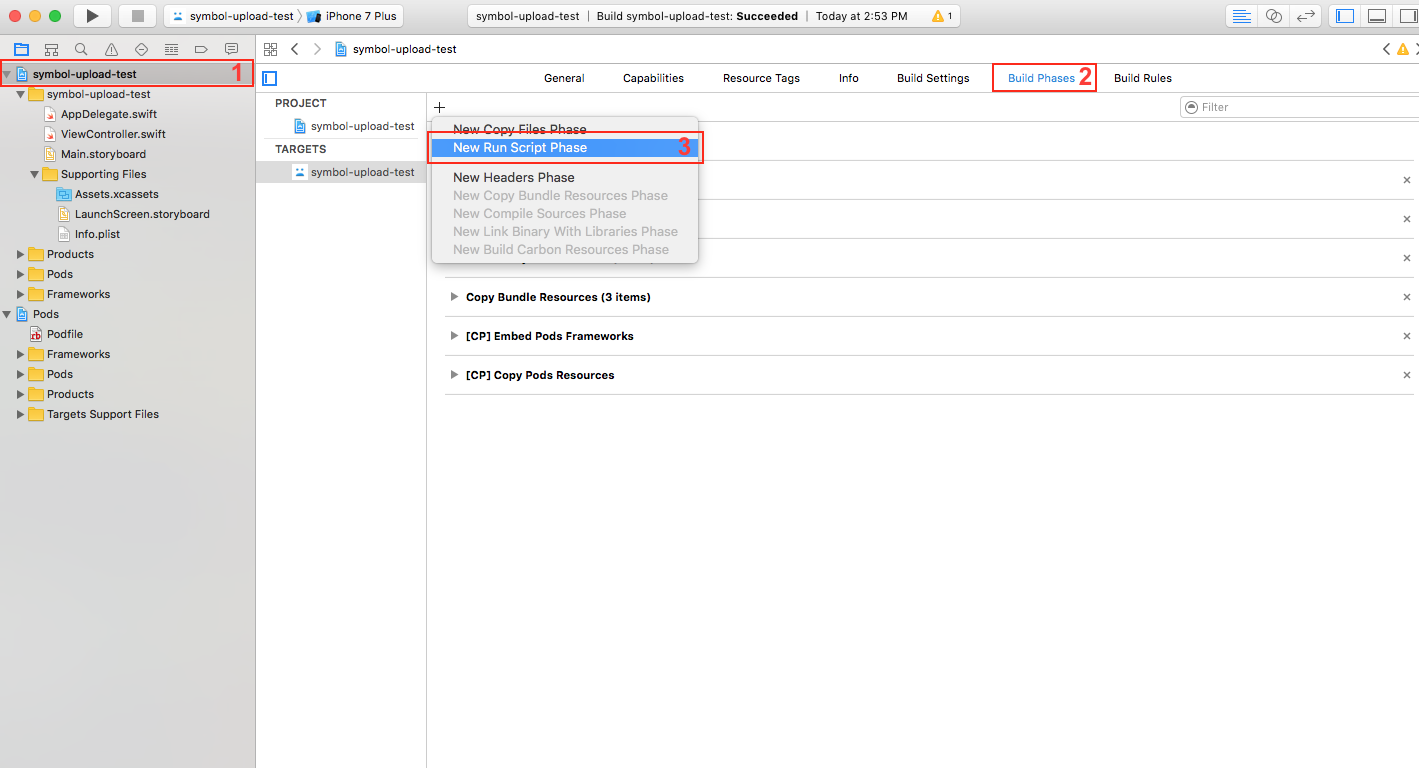Open the Breakpoint navigator icon

tap(201, 49)
